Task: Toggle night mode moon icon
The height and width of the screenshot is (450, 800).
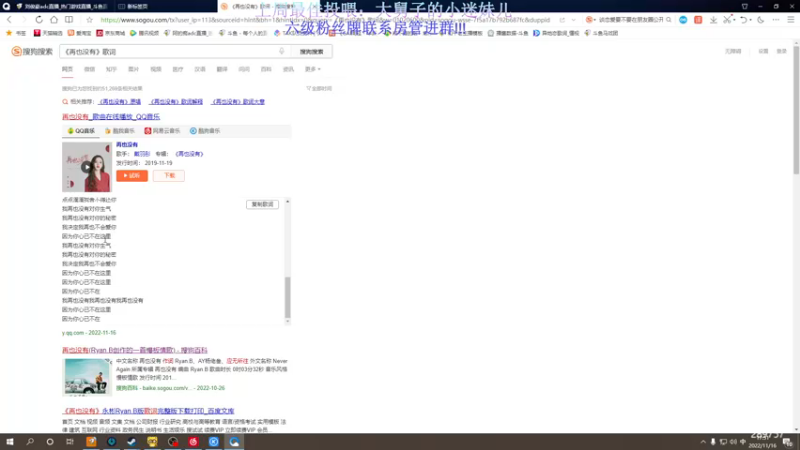Action: pyautogui.click(x=761, y=20)
